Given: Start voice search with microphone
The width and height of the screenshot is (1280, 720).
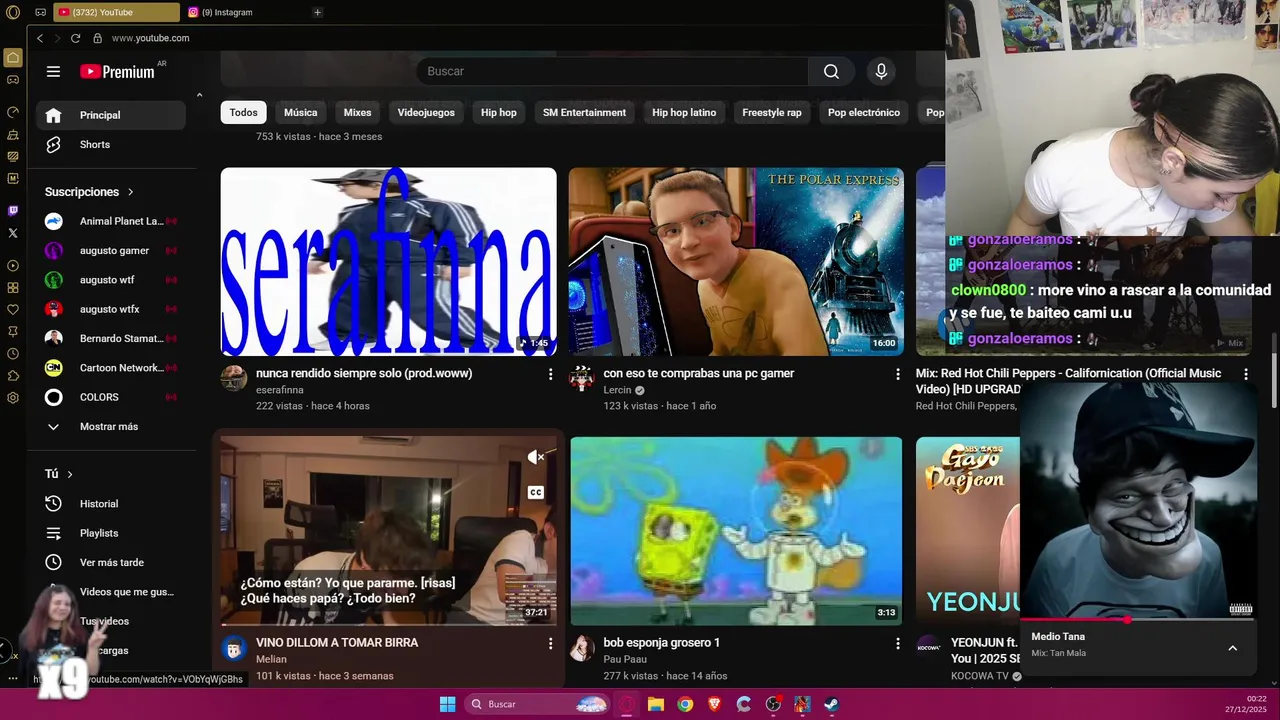Looking at the screenshot, I should tap(881, 71).
